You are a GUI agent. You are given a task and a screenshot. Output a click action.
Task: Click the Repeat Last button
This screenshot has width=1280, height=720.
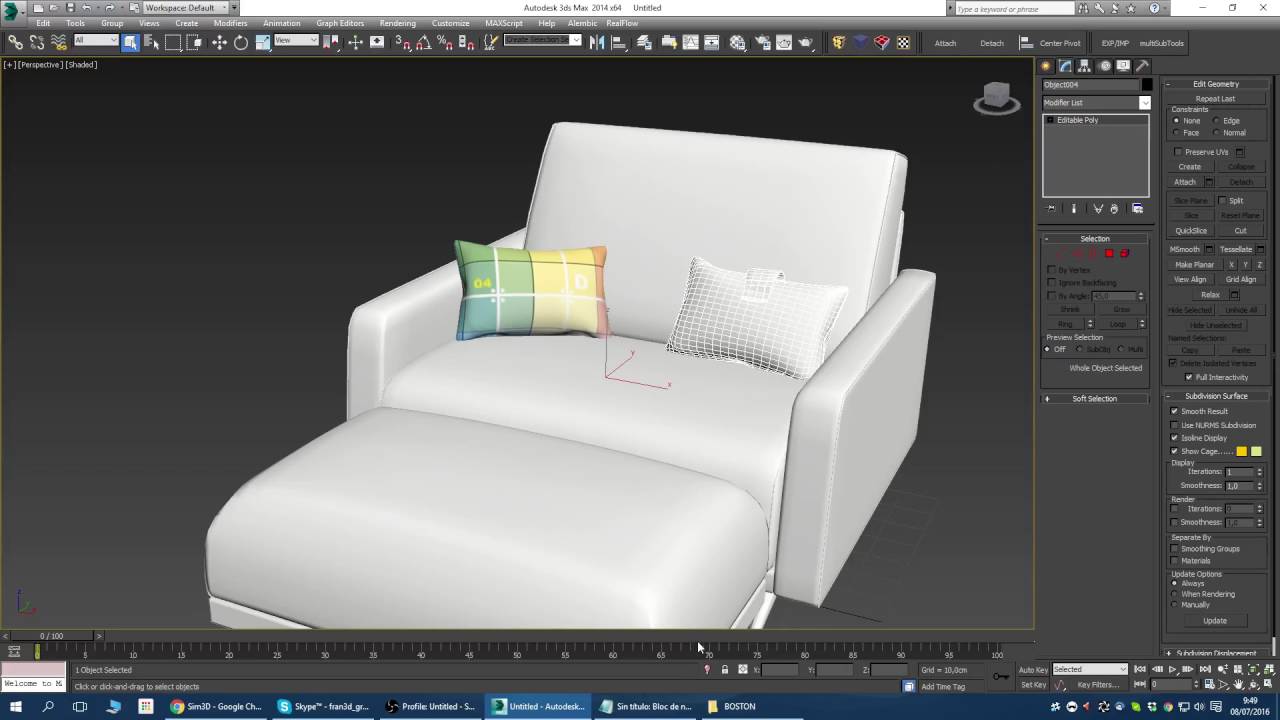tap(1215, 99)
